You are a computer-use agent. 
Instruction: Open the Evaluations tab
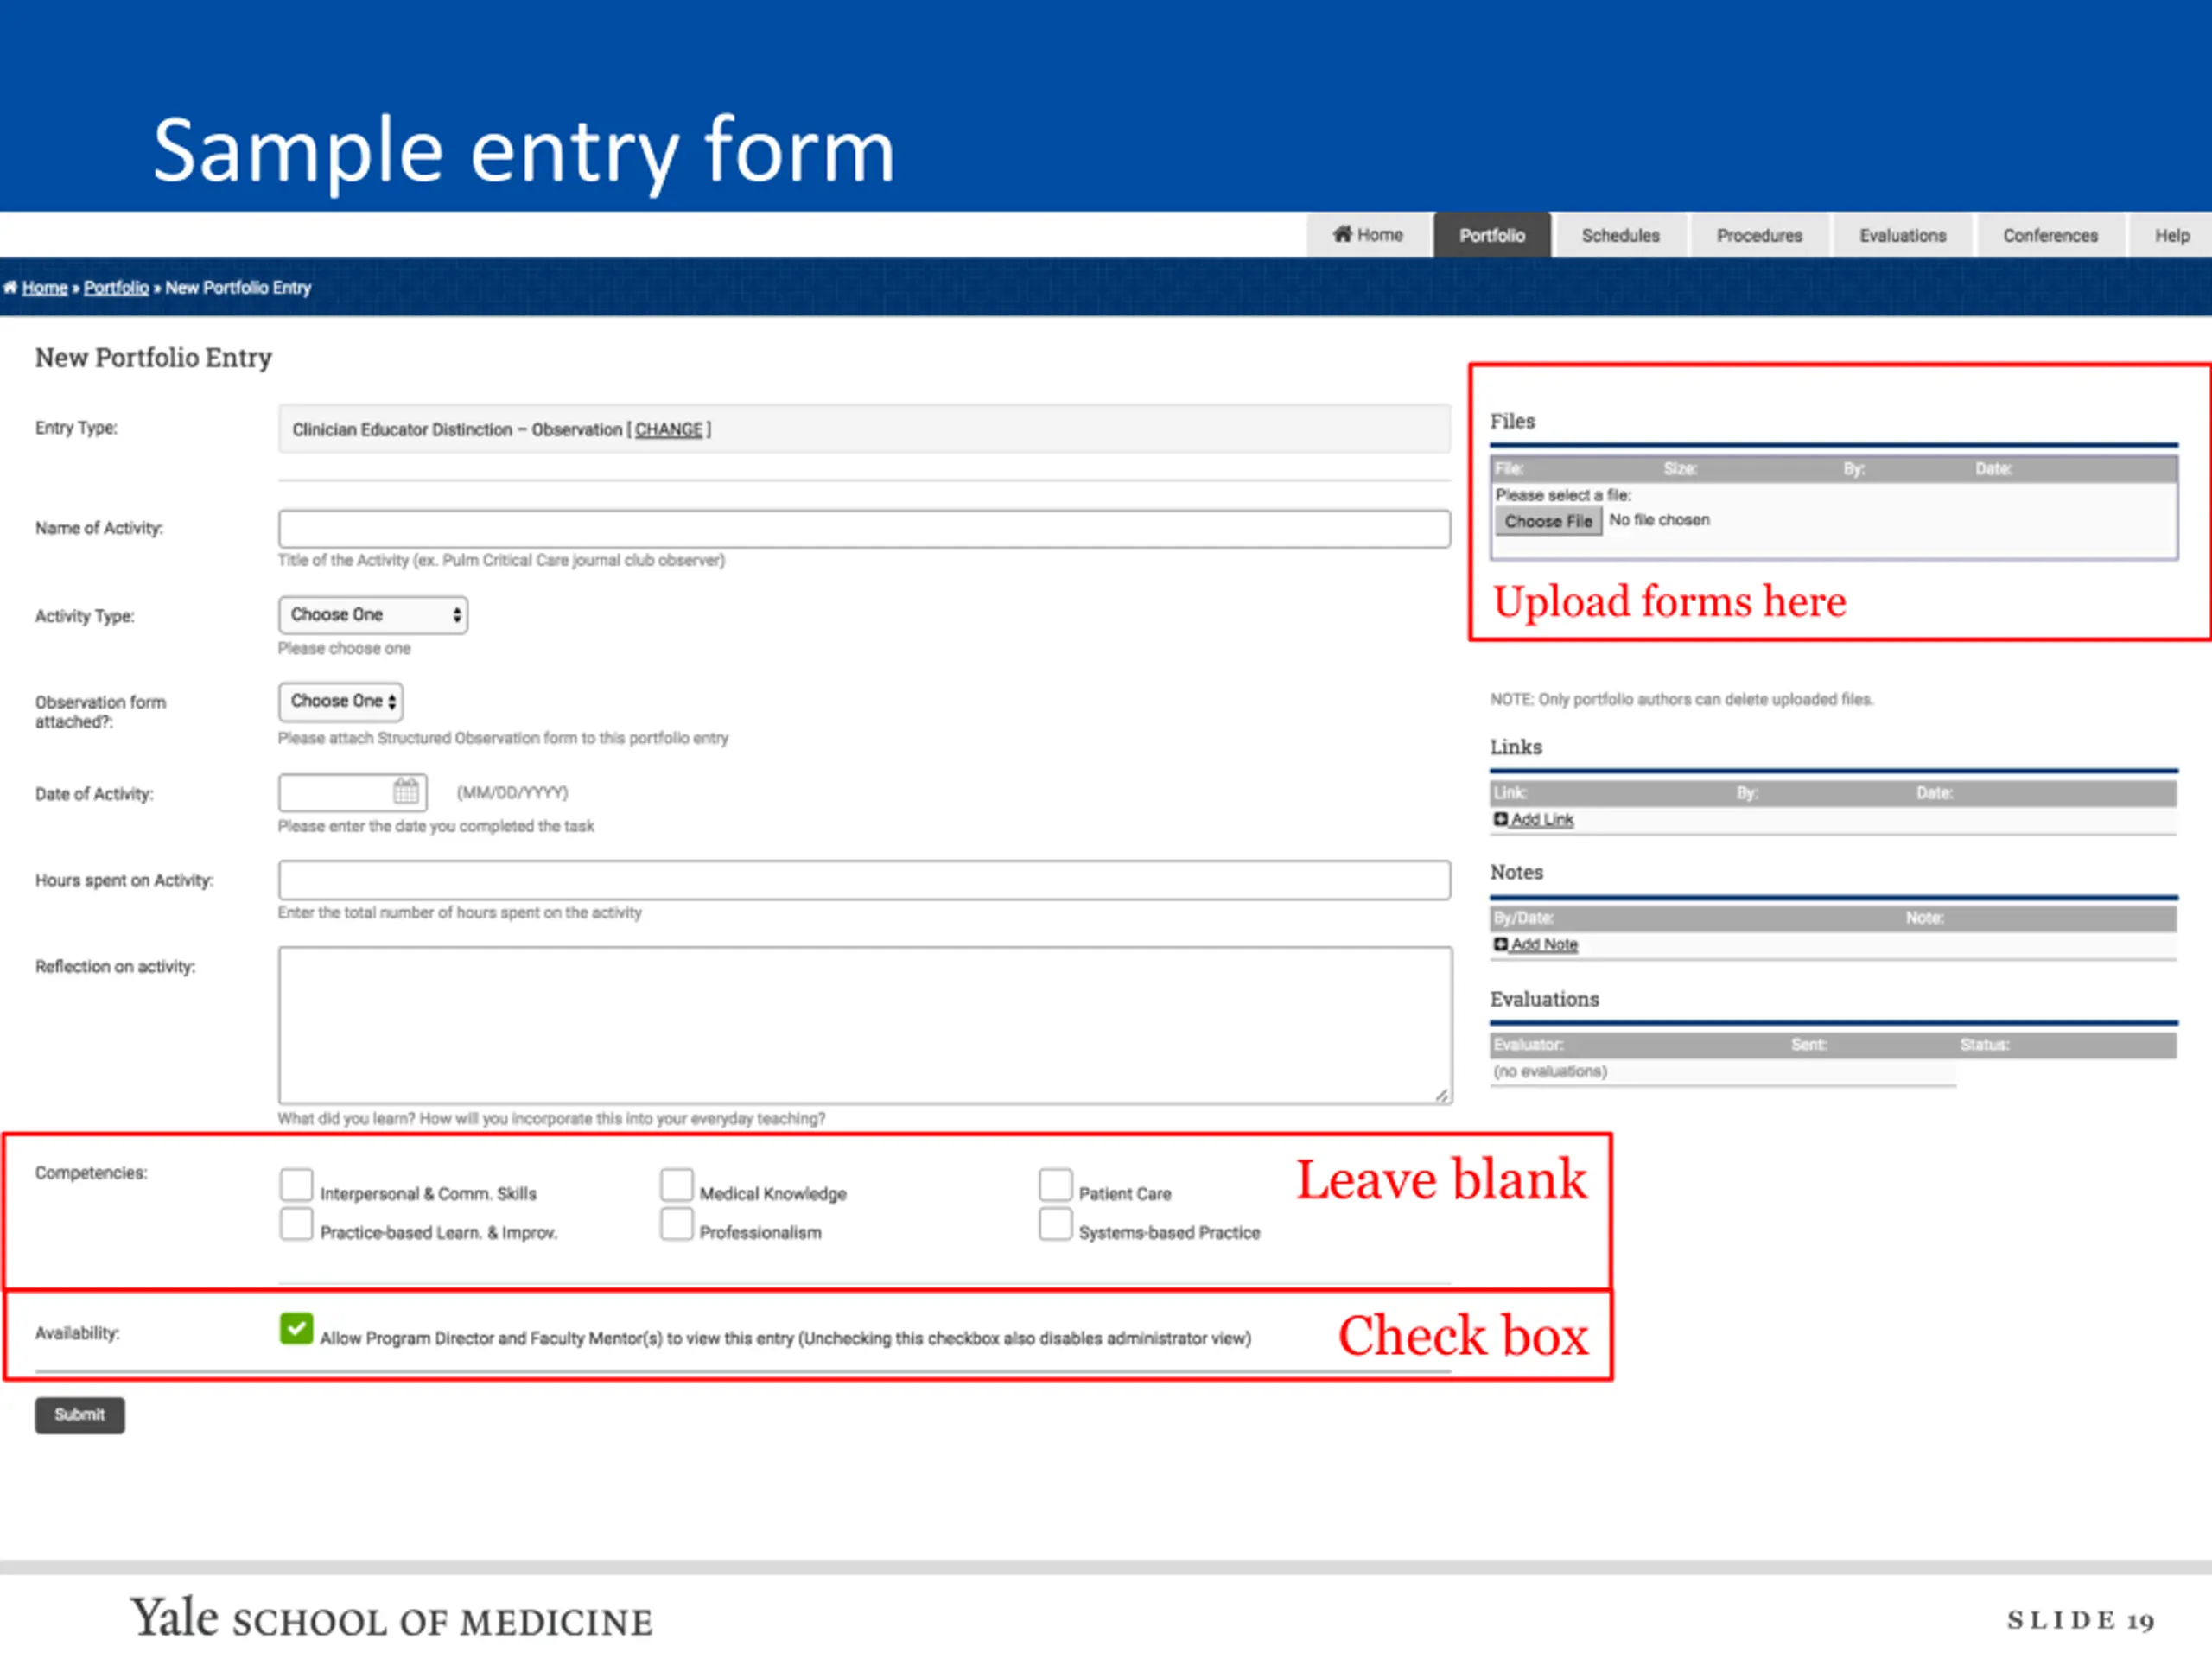coord(1903,235)
